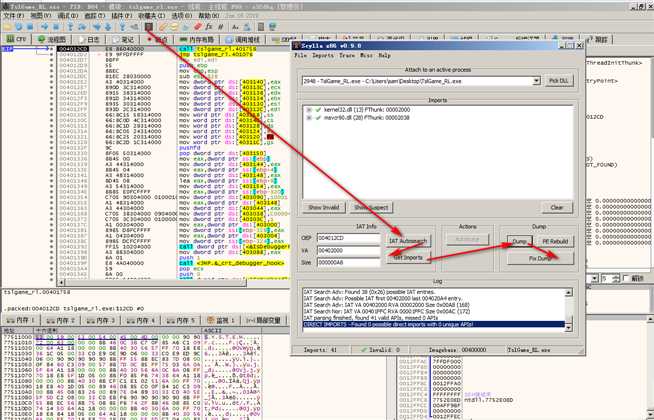Restart the debugged program via toolbar
The height and width of the screenshot is (420, 654).
pyautogui.click(x=19, y=27)
